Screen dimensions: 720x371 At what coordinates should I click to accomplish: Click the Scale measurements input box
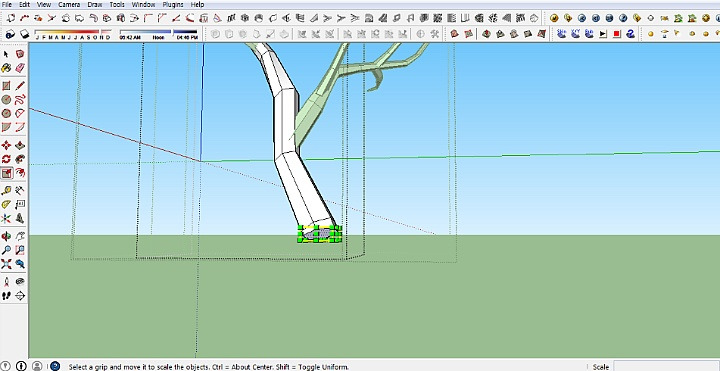pyautogui.click(x=666, y=366)
